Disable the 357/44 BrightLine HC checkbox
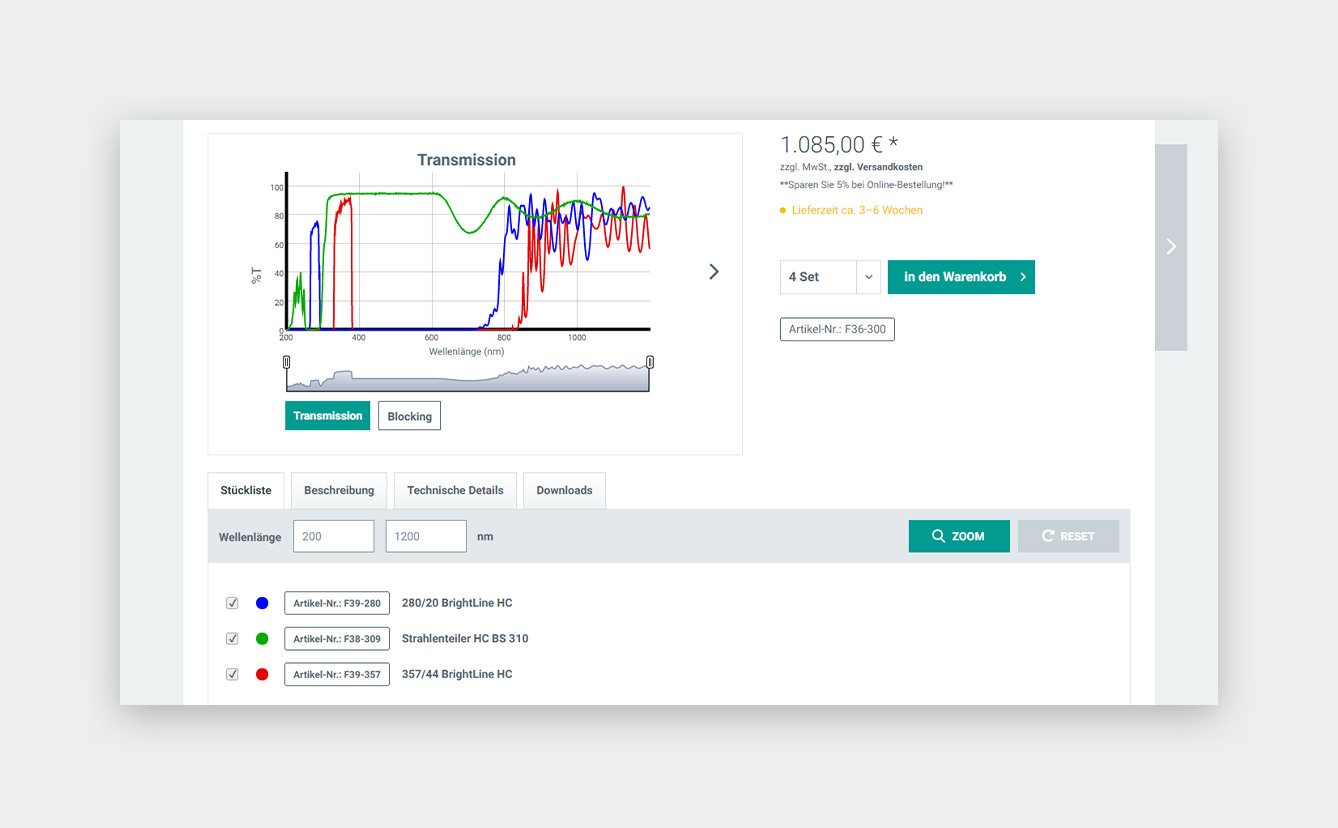Image resolution: width=1338 pixels, height=828 pixels. point(232,675)
